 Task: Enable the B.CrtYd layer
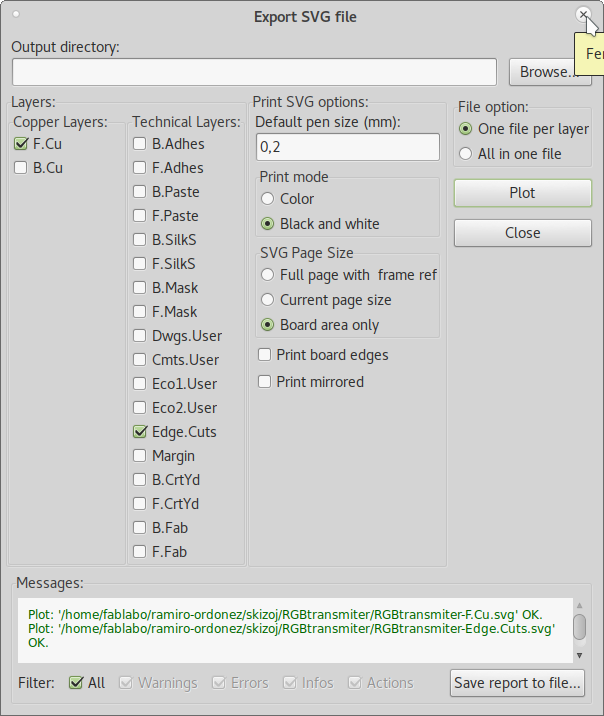[139, 479]
